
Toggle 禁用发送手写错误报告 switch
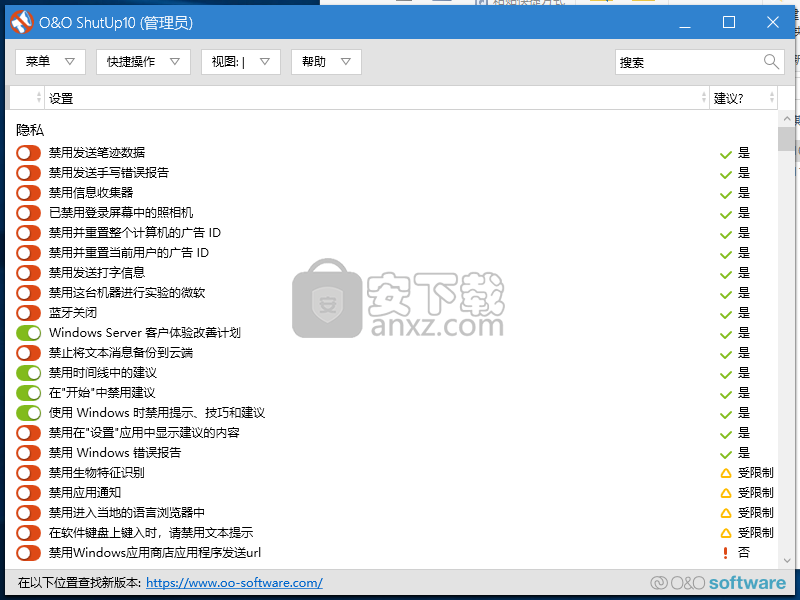28,172
